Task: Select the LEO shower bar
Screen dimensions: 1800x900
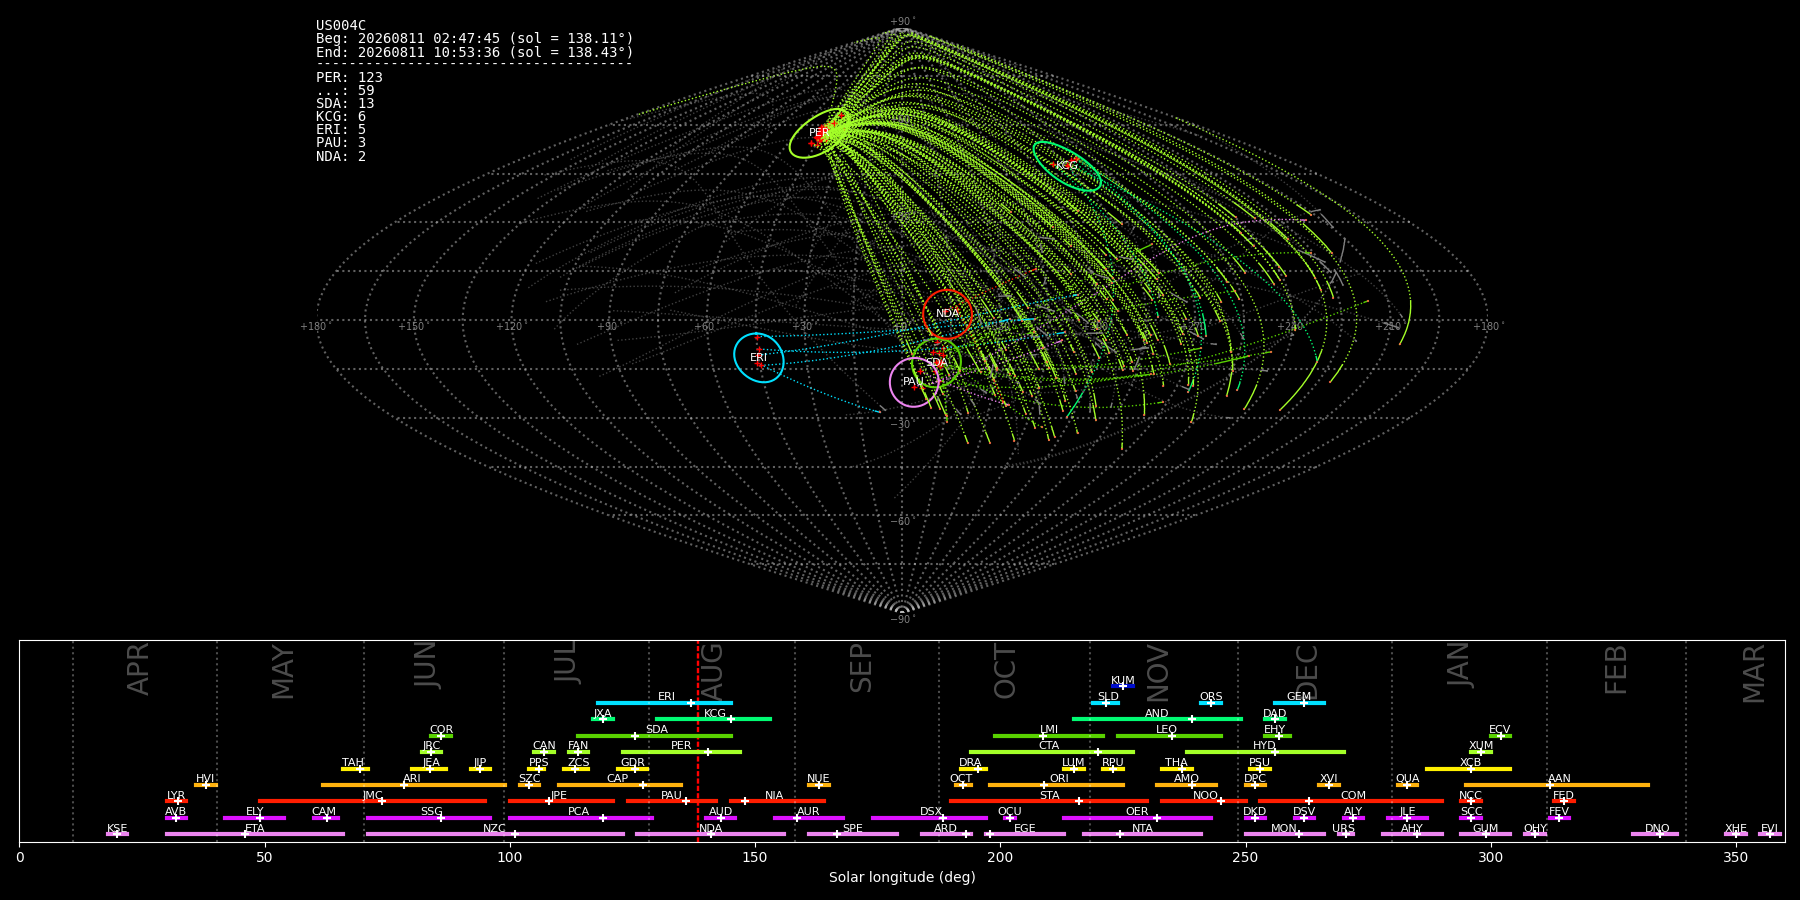Action: [1169, 736]
